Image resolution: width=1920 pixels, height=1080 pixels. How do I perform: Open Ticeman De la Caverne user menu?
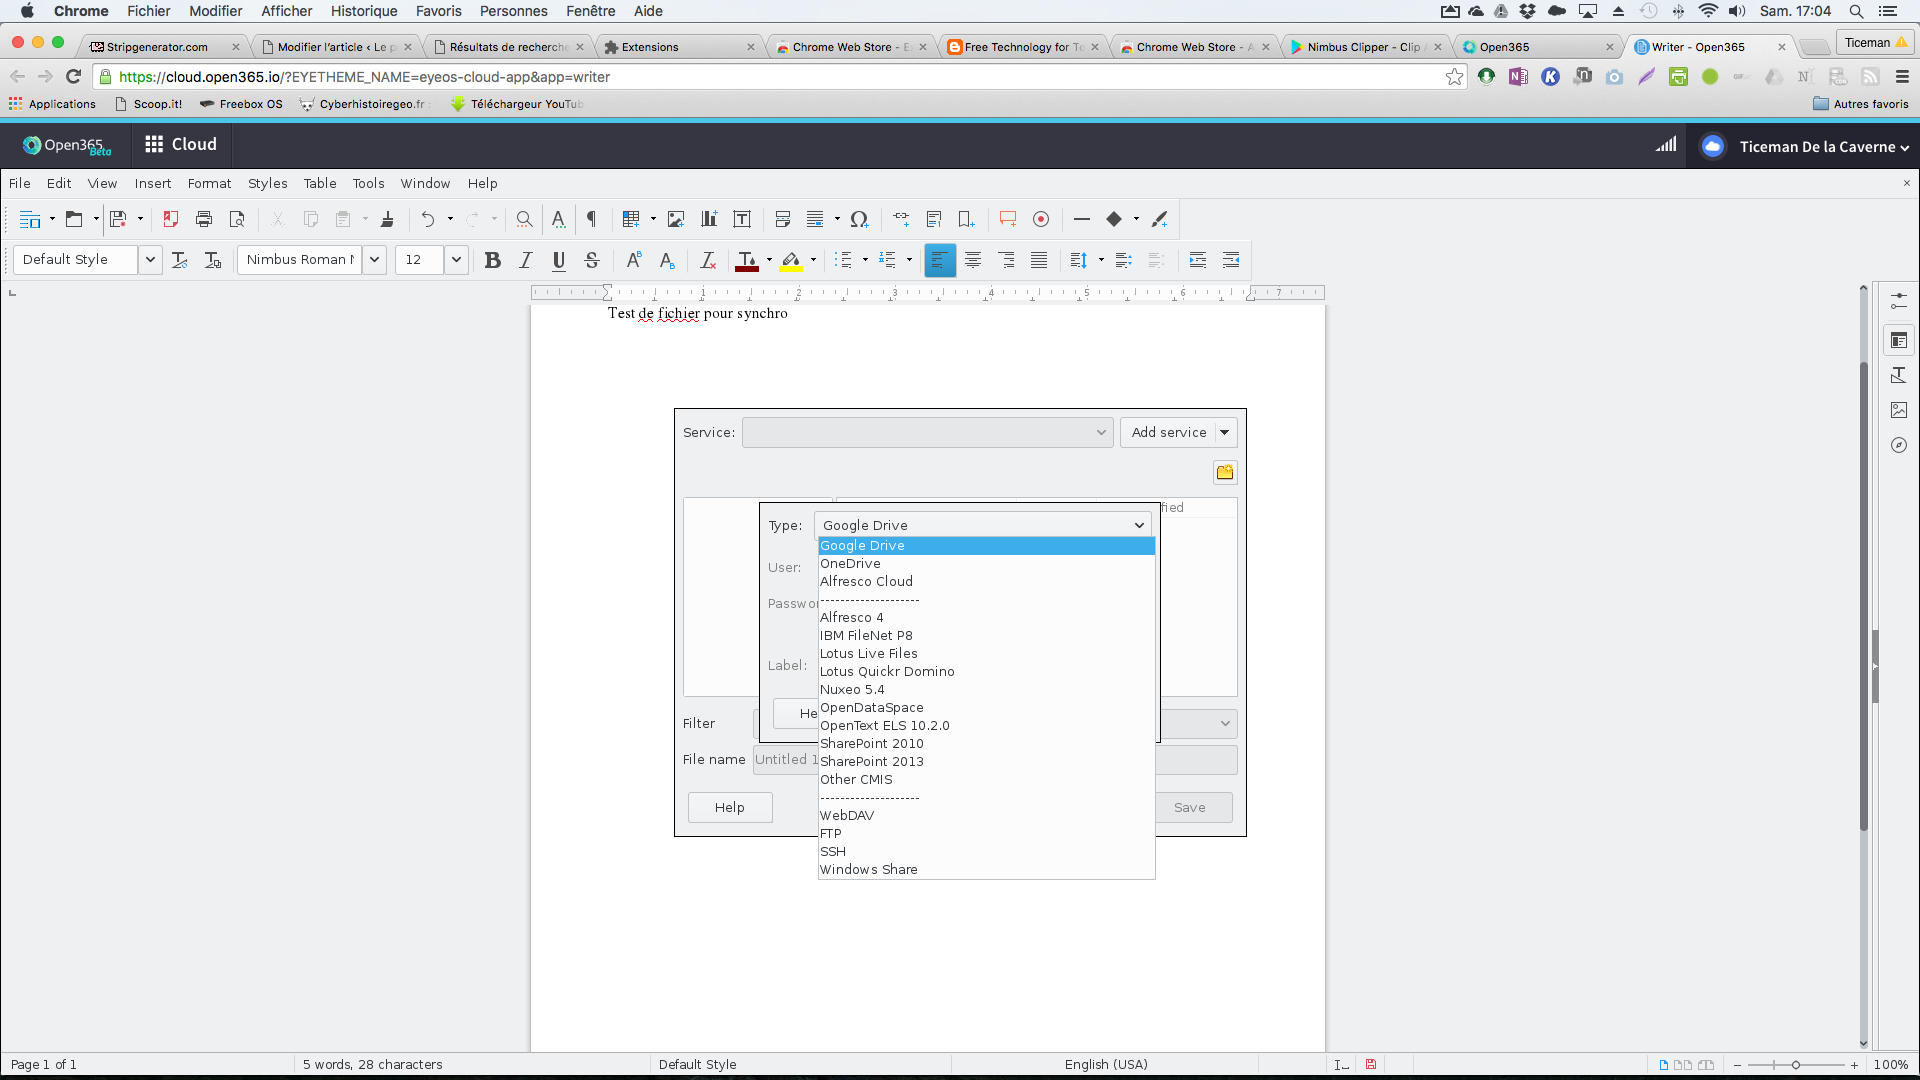1824,146
